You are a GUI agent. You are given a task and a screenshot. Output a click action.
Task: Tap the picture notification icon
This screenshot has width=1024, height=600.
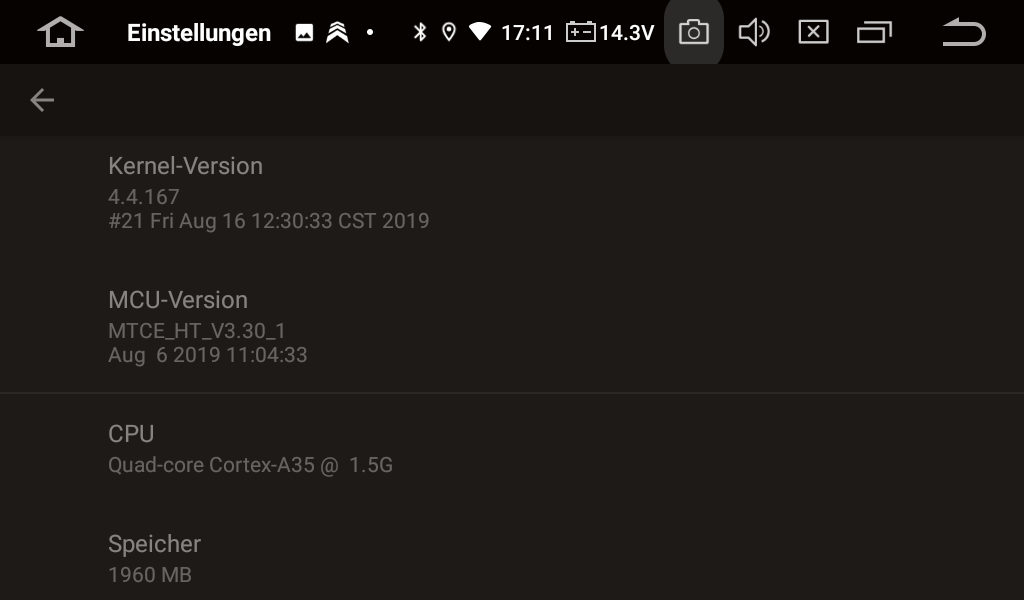(304, 32)
